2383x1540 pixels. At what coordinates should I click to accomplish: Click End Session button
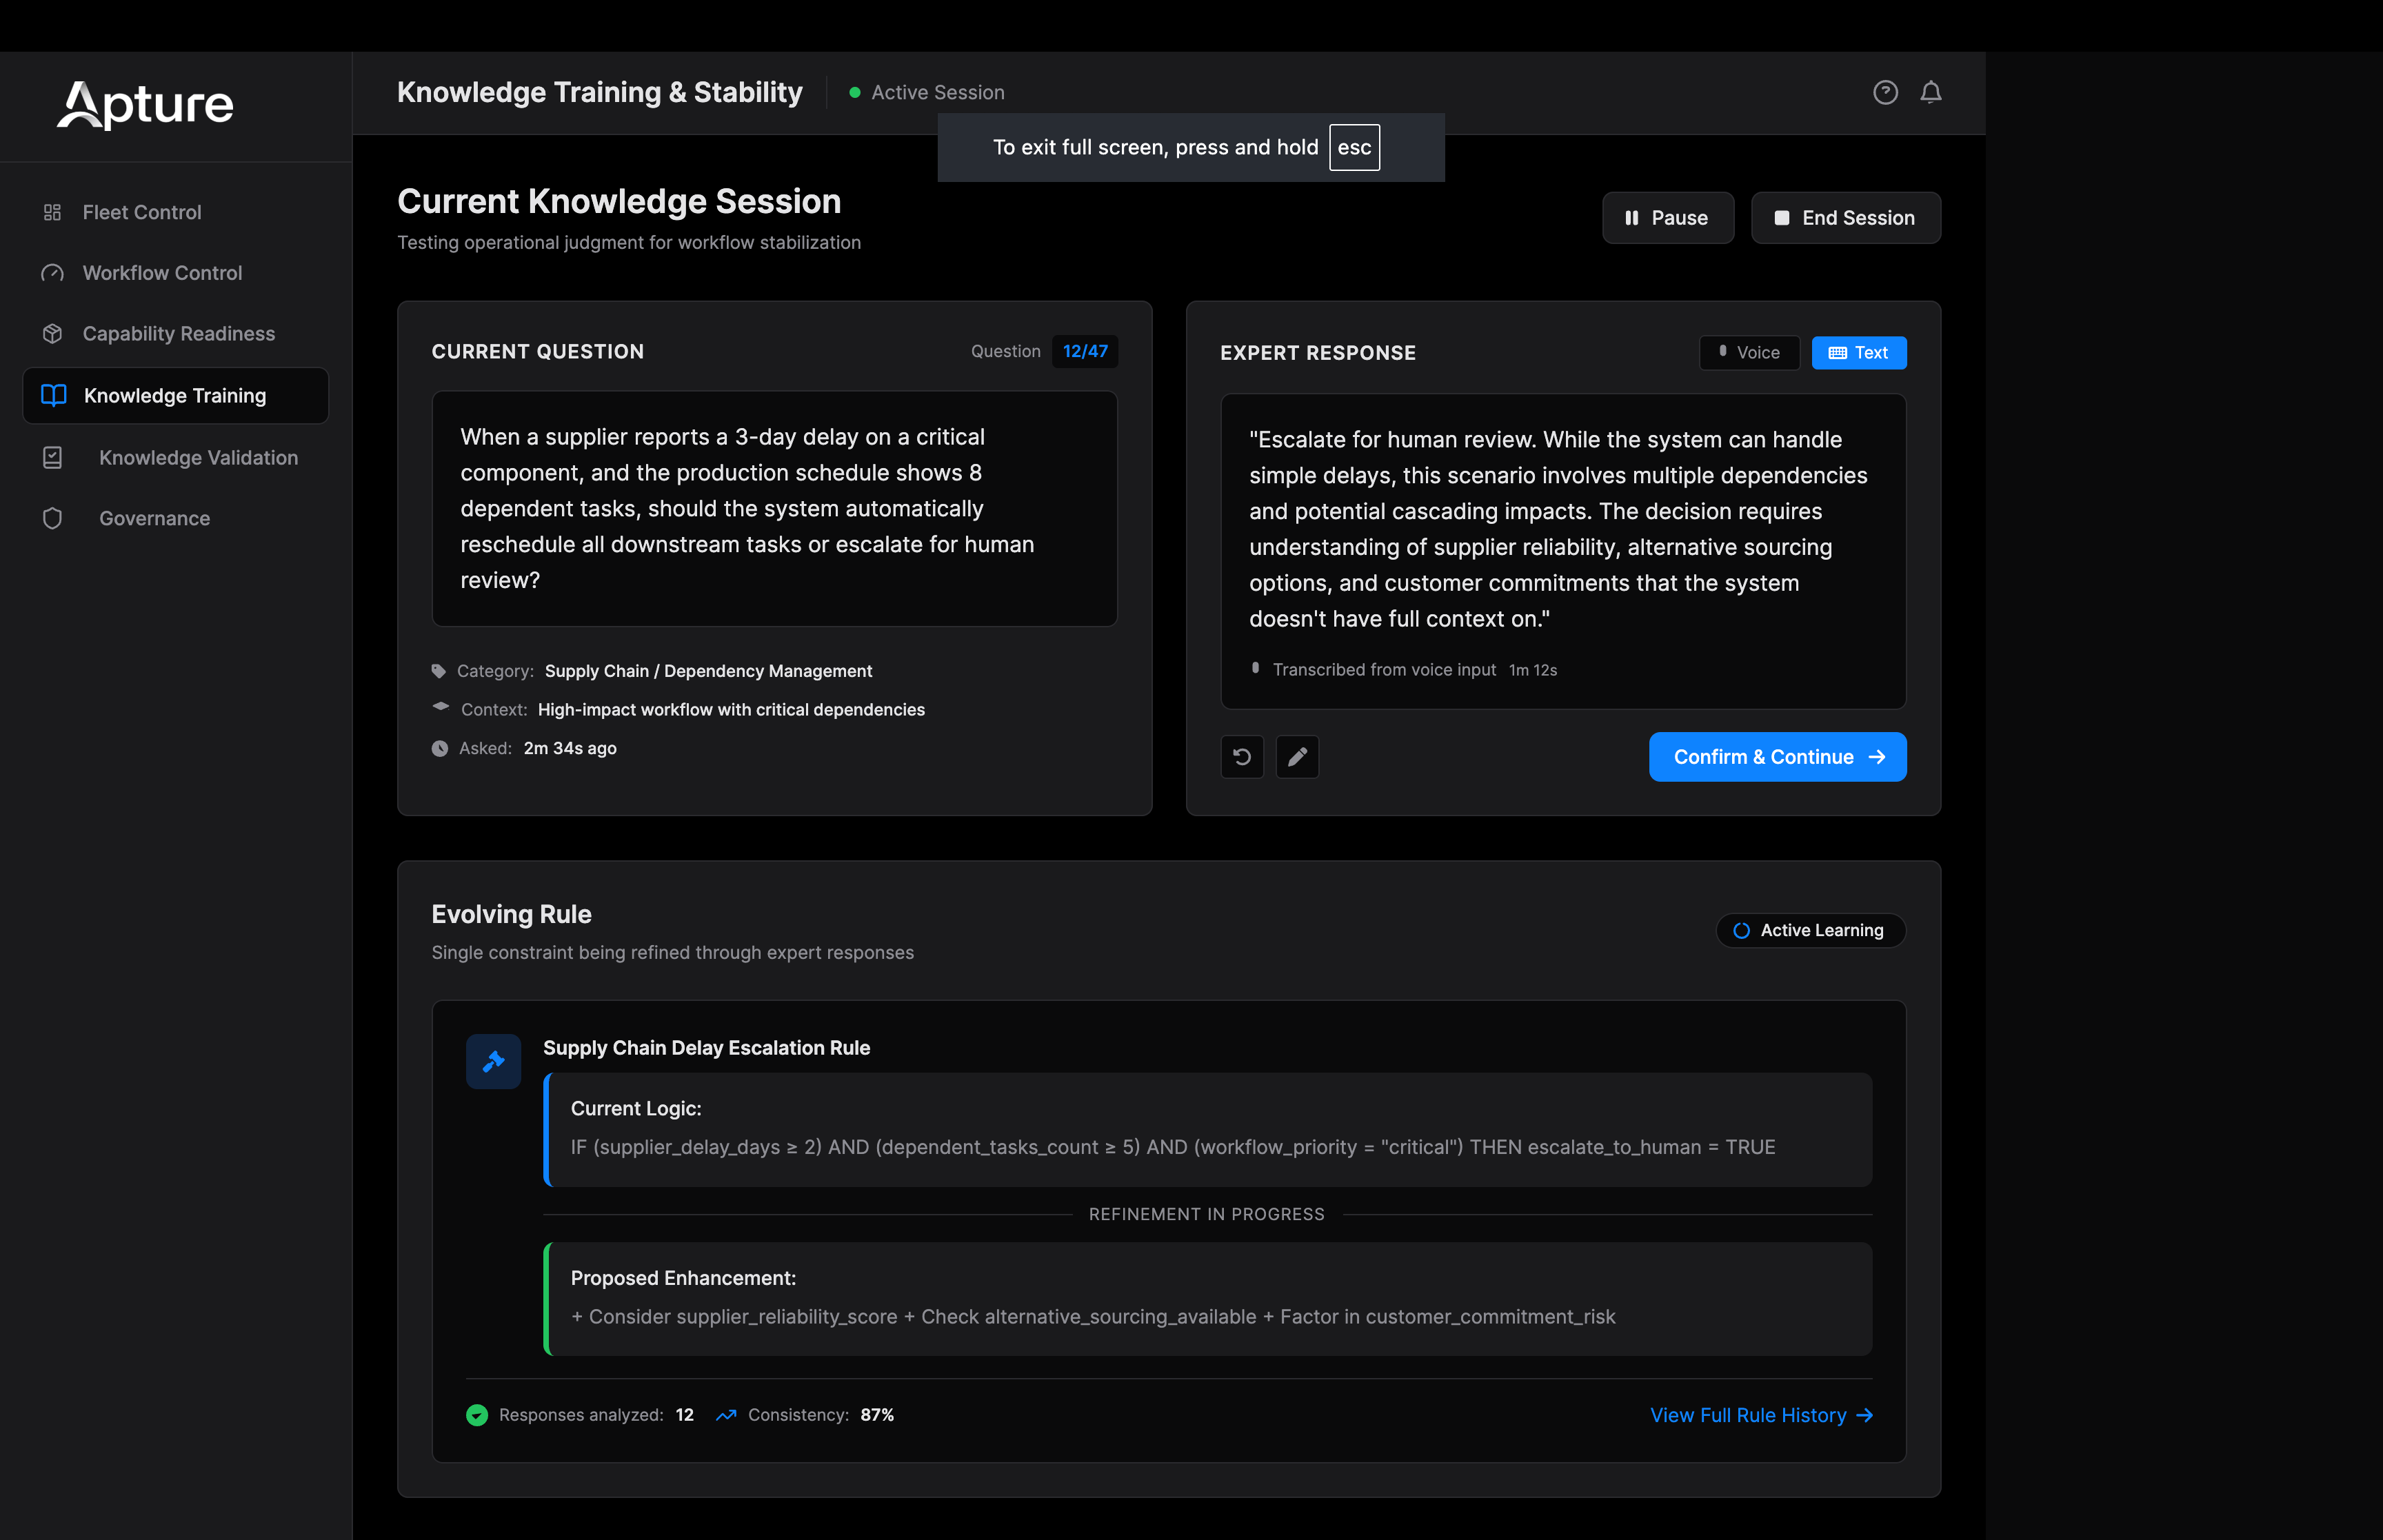point(1845,218)
